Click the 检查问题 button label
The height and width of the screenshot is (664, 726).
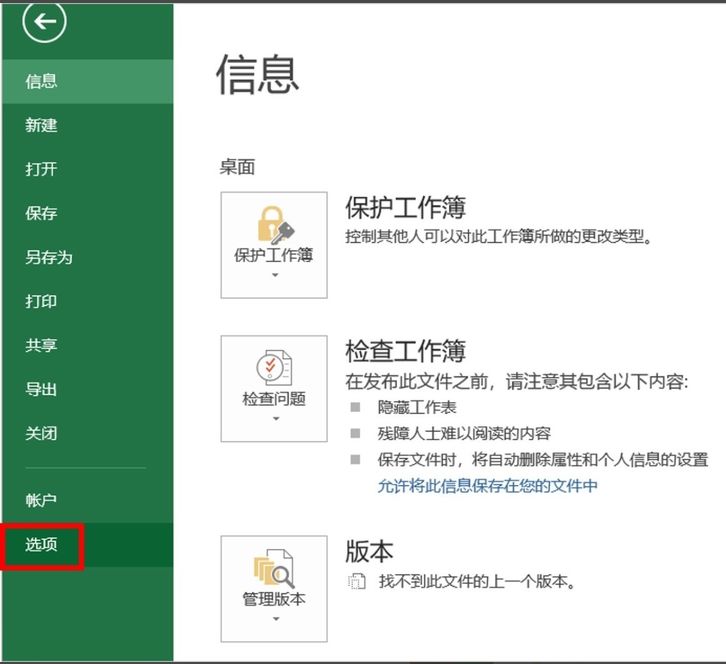coord(274,399)
